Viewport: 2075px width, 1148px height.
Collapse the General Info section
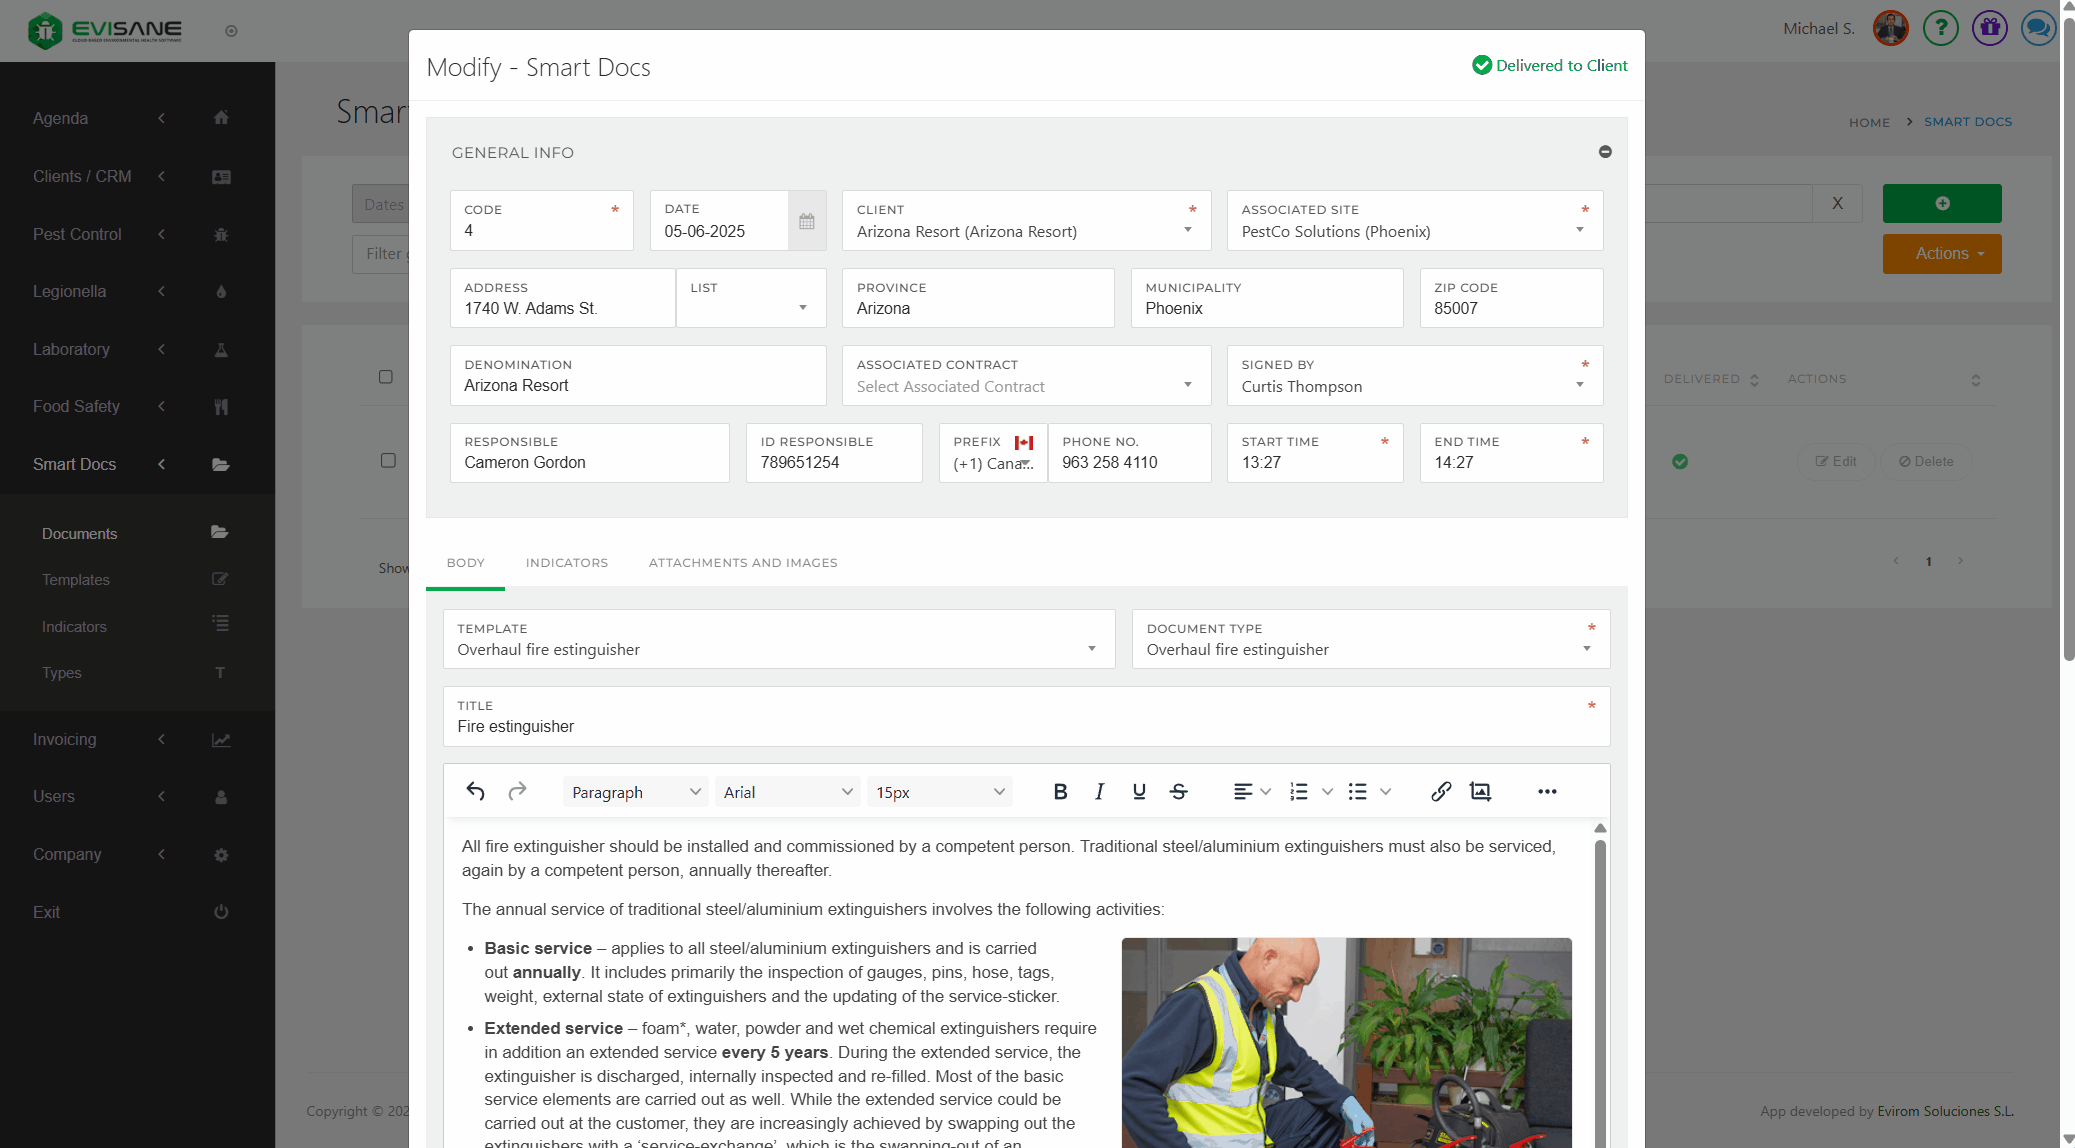[1605, 152]
